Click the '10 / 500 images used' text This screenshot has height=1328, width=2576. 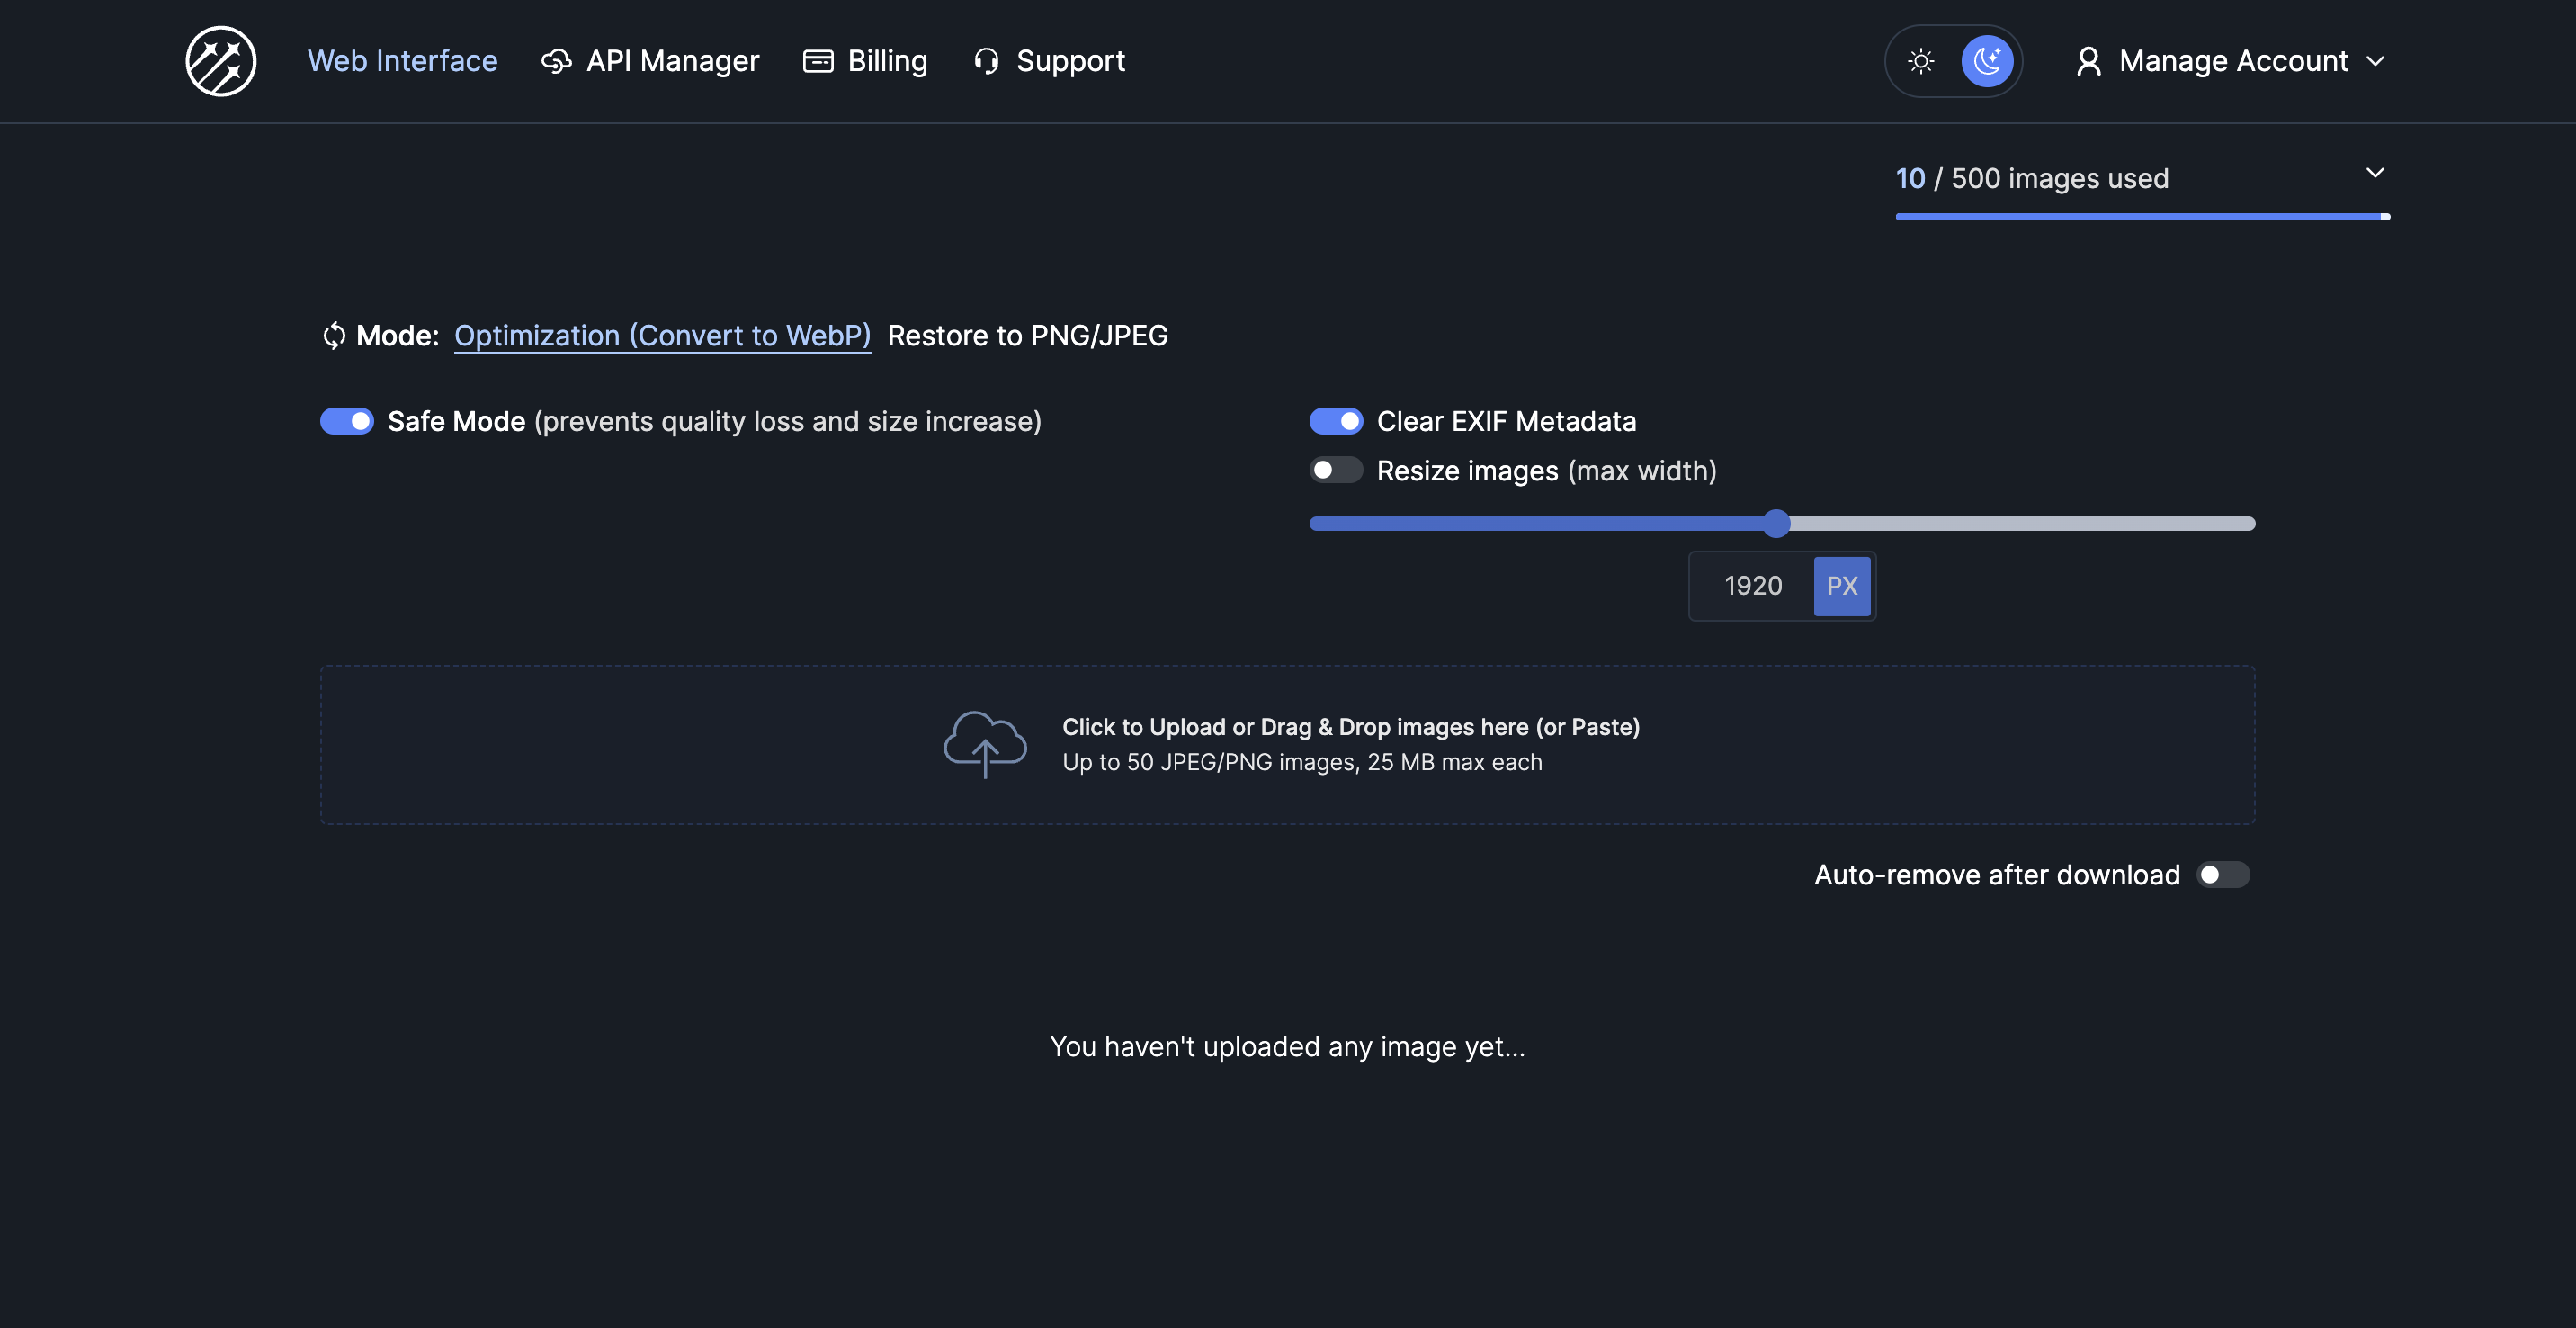coord(2032,178)
